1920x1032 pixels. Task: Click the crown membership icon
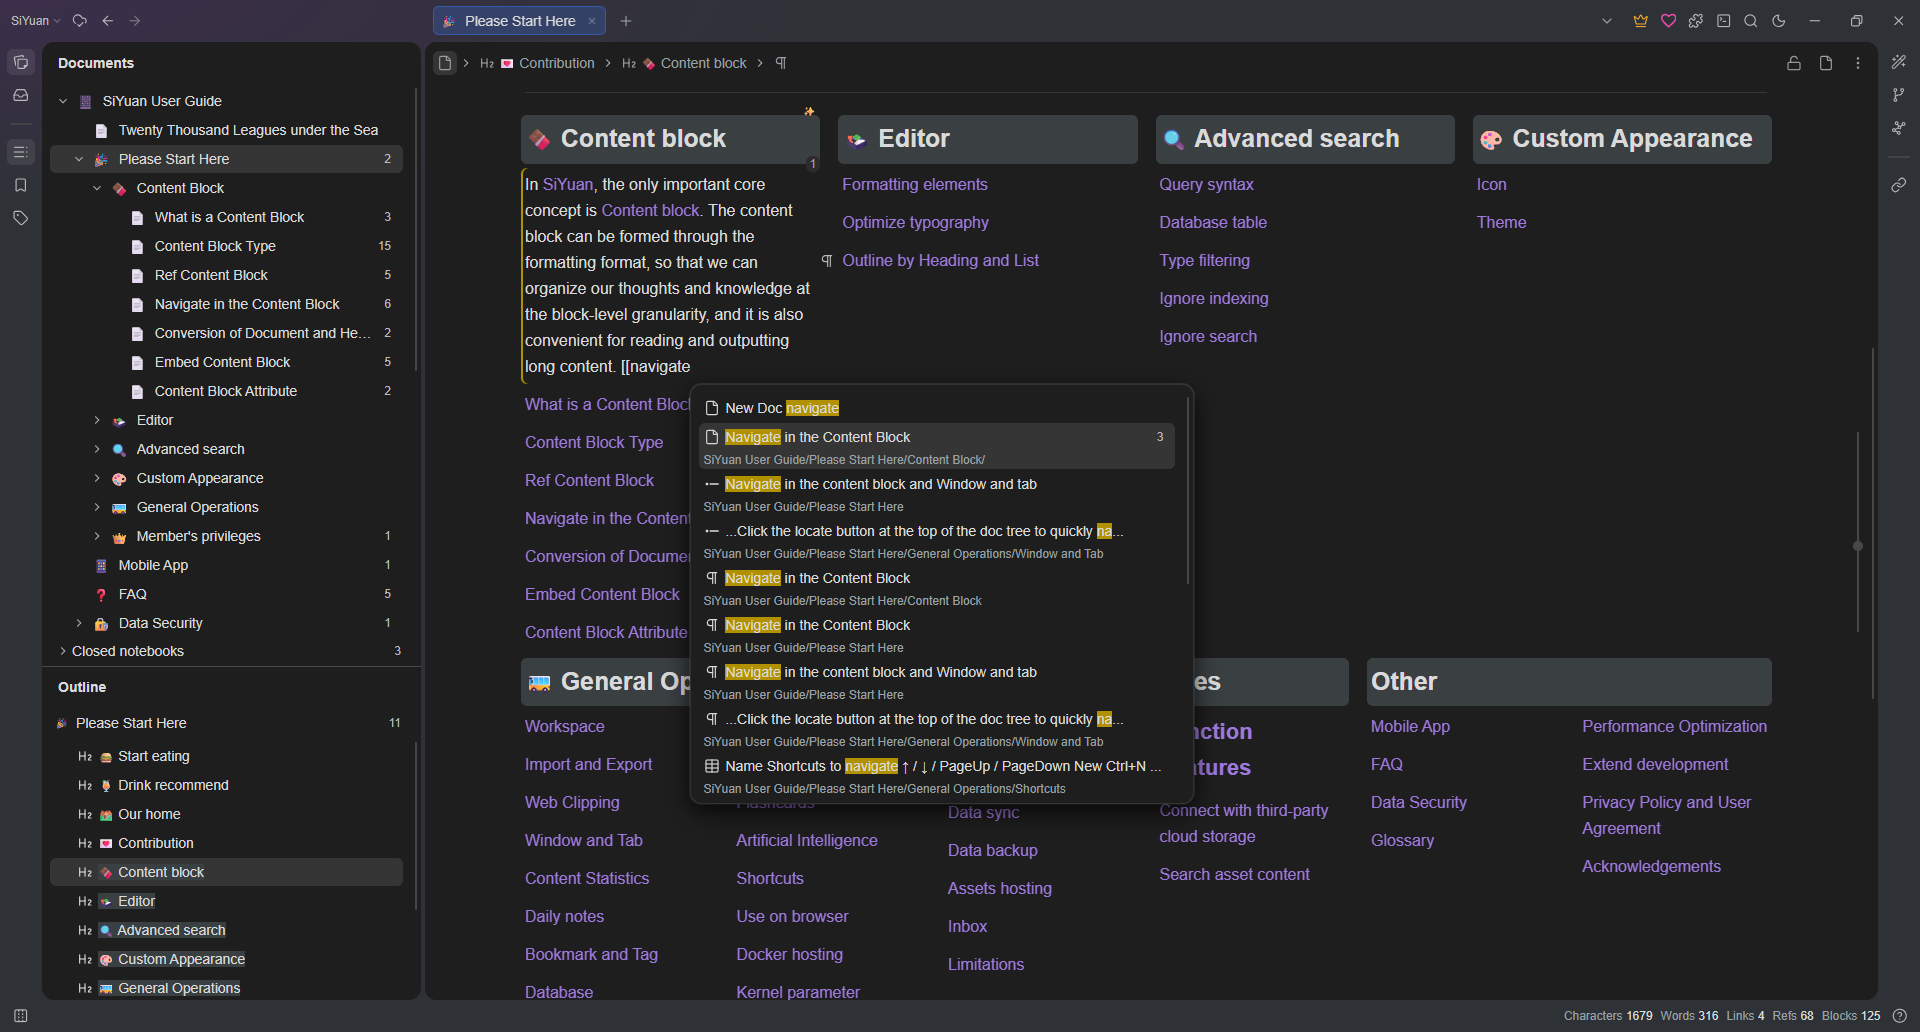click(x=1641, y=21)
